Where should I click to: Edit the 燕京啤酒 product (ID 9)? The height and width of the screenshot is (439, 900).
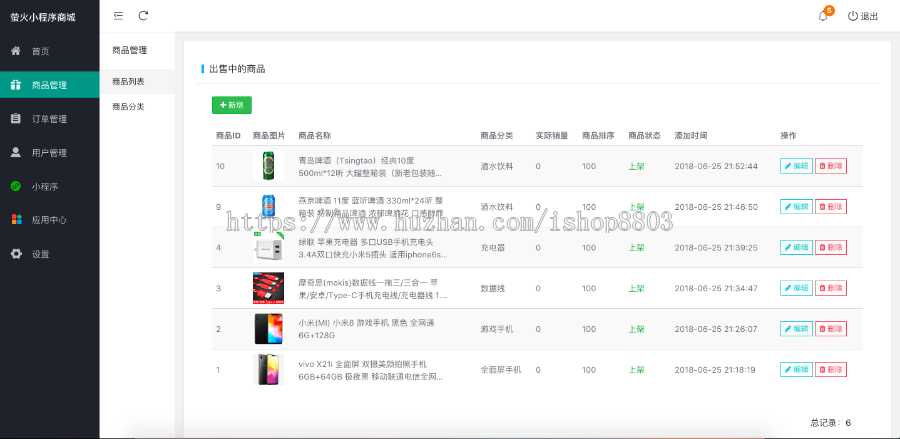coord(796,207)
